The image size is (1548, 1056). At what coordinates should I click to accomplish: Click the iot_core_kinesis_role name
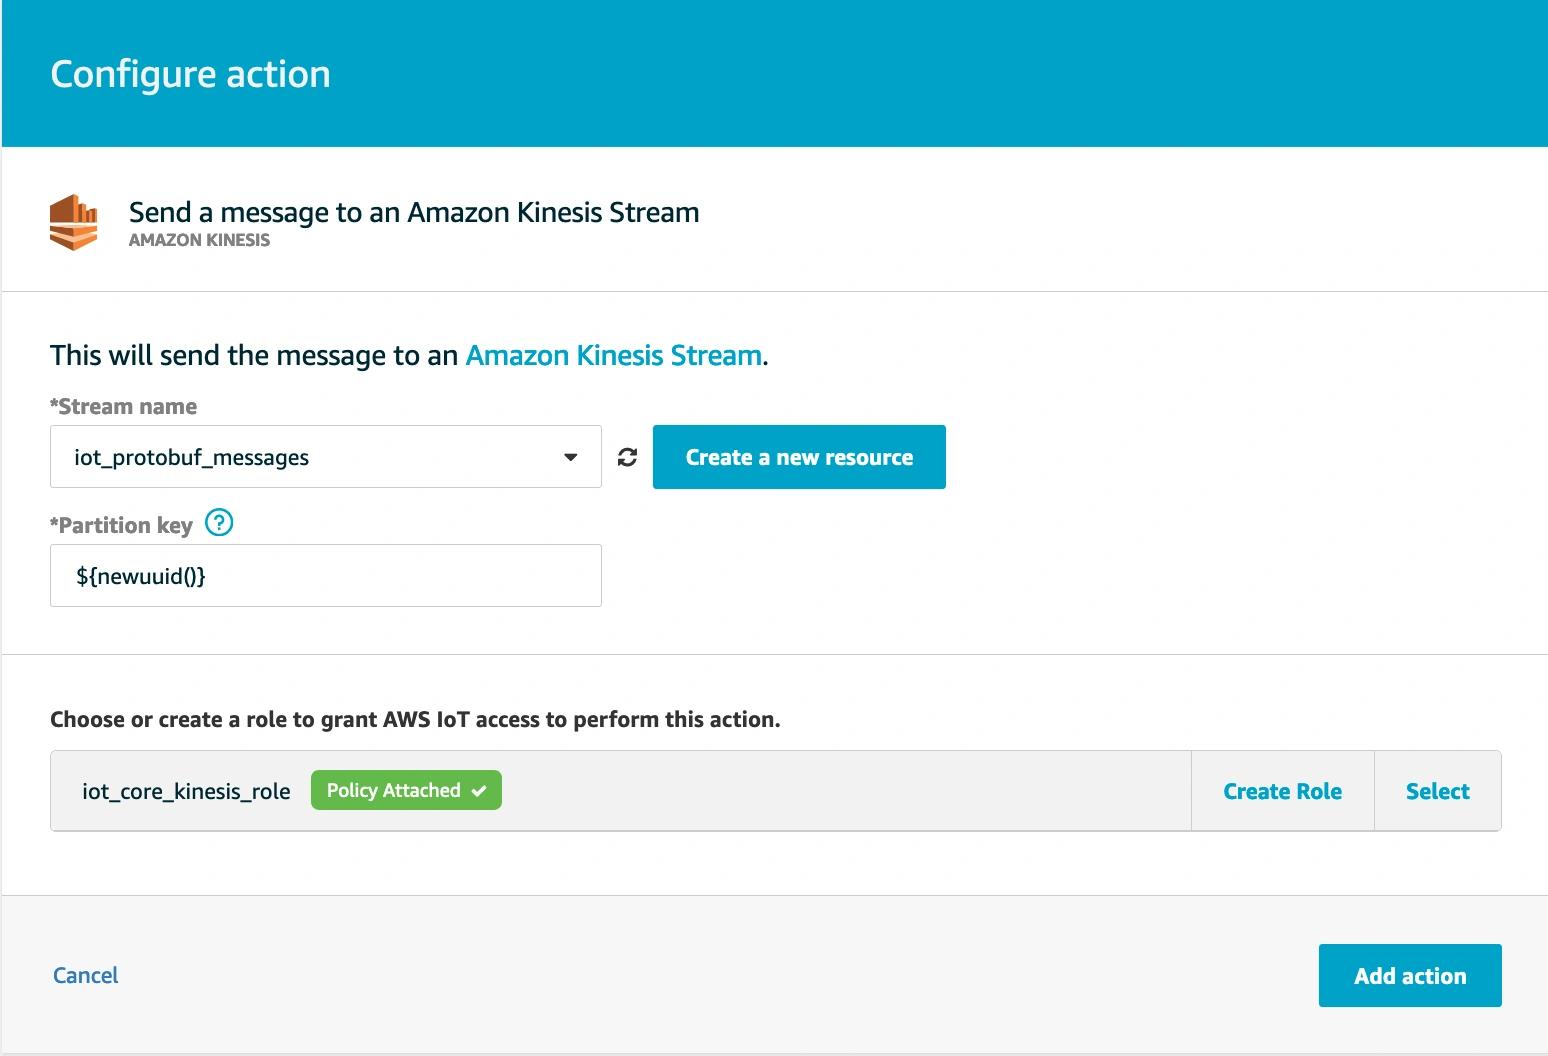(x=186, y=791)
